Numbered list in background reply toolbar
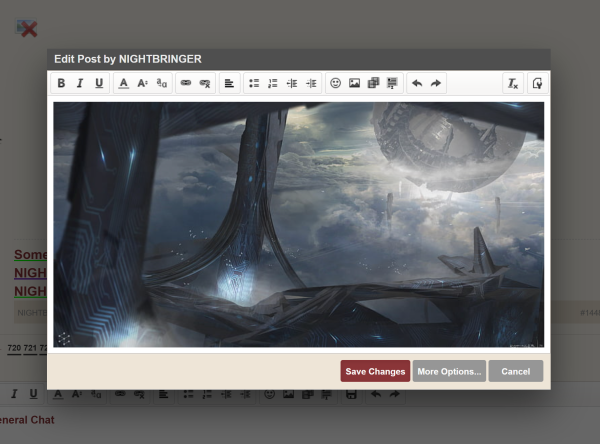Image resolution: width=600 pixels, height=444 pixels. (207, 394)
